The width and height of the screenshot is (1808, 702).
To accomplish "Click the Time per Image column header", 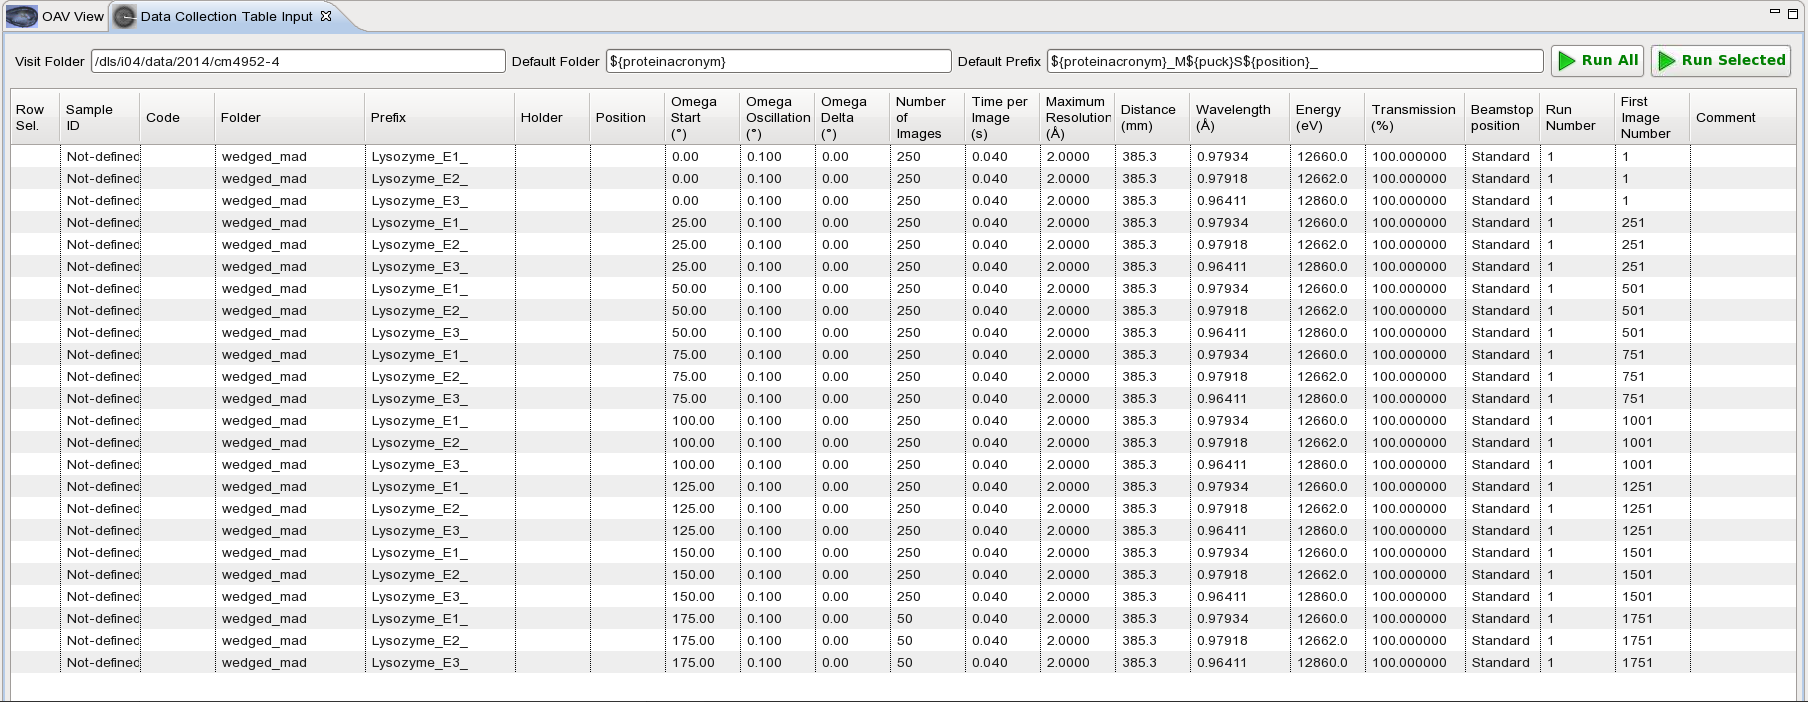I will [x=1003, y=118].
